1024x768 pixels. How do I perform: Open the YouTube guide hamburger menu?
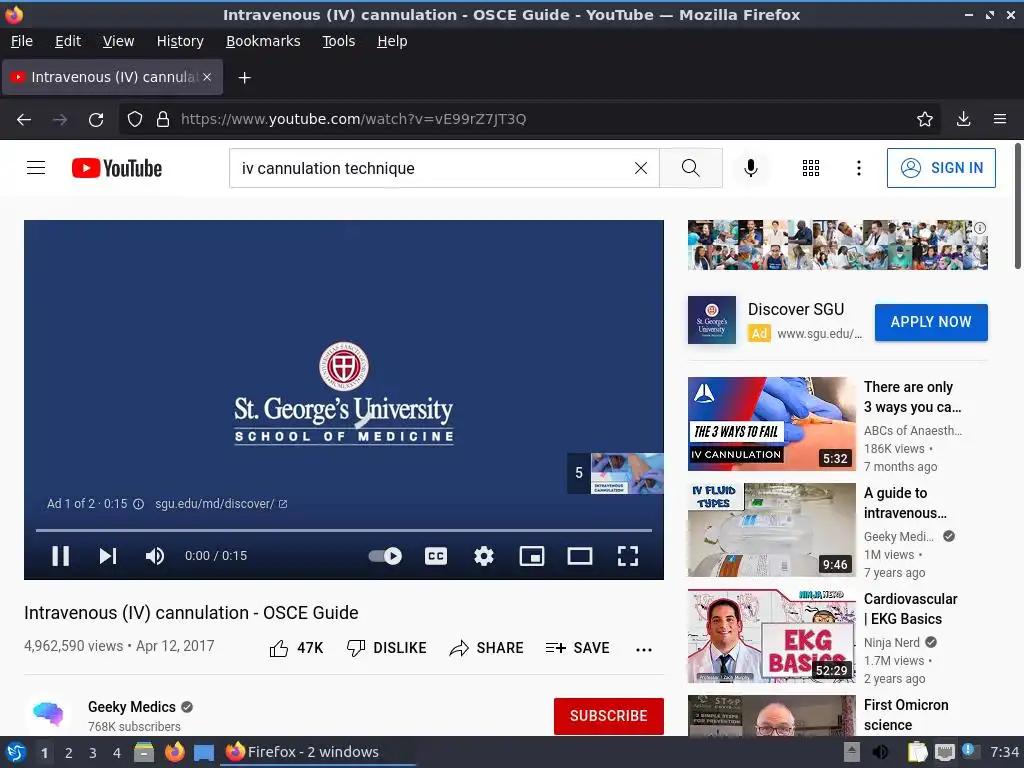[x=36, y=168]
